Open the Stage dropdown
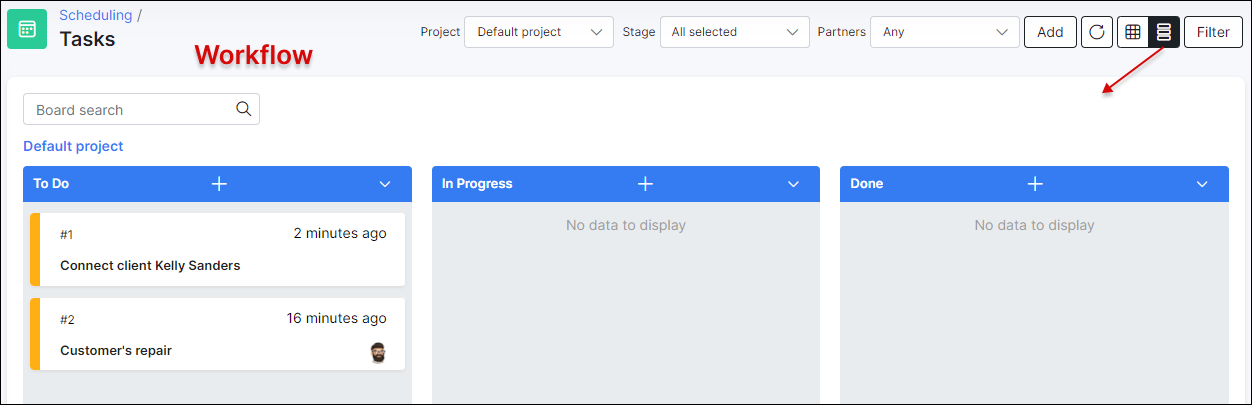The image size is (1252, 405). 735,32
